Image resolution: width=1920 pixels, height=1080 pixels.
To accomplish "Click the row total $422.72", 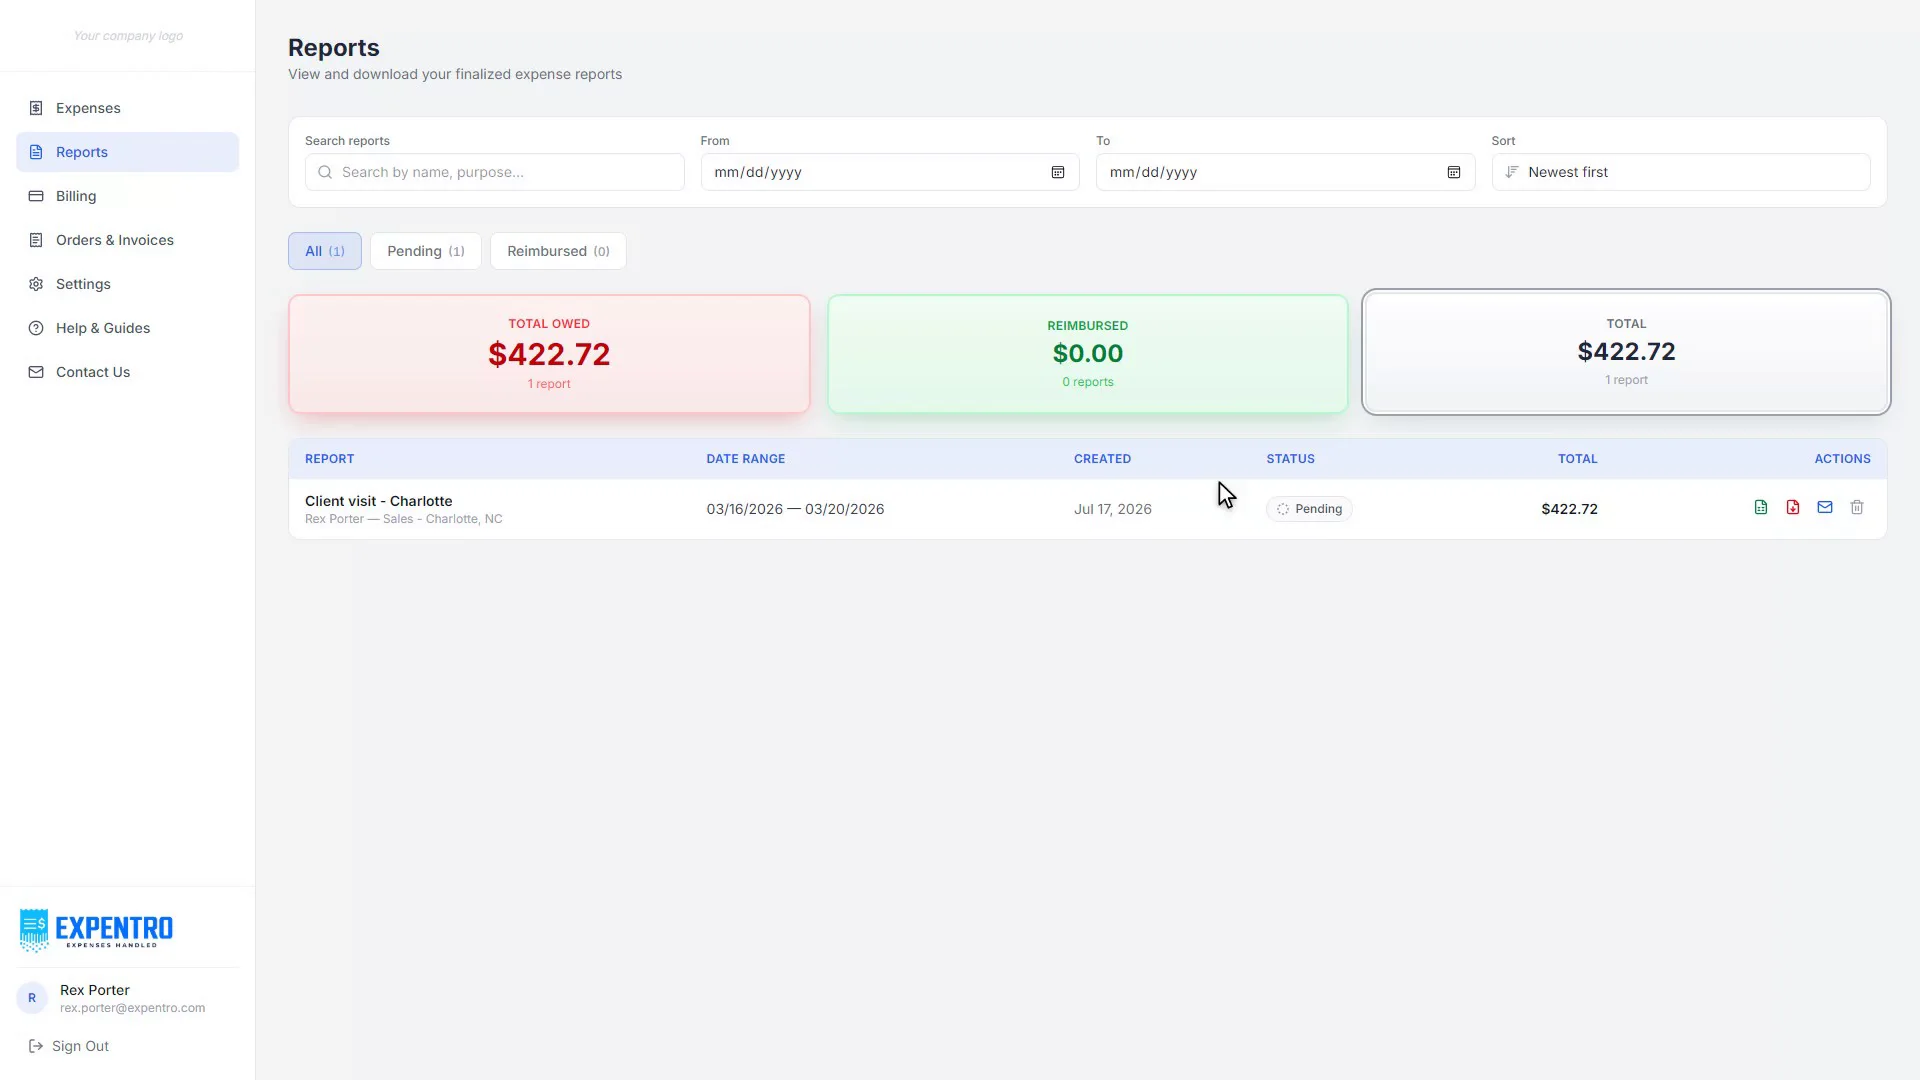I will pyautogui.click(x=1569, y=509).
